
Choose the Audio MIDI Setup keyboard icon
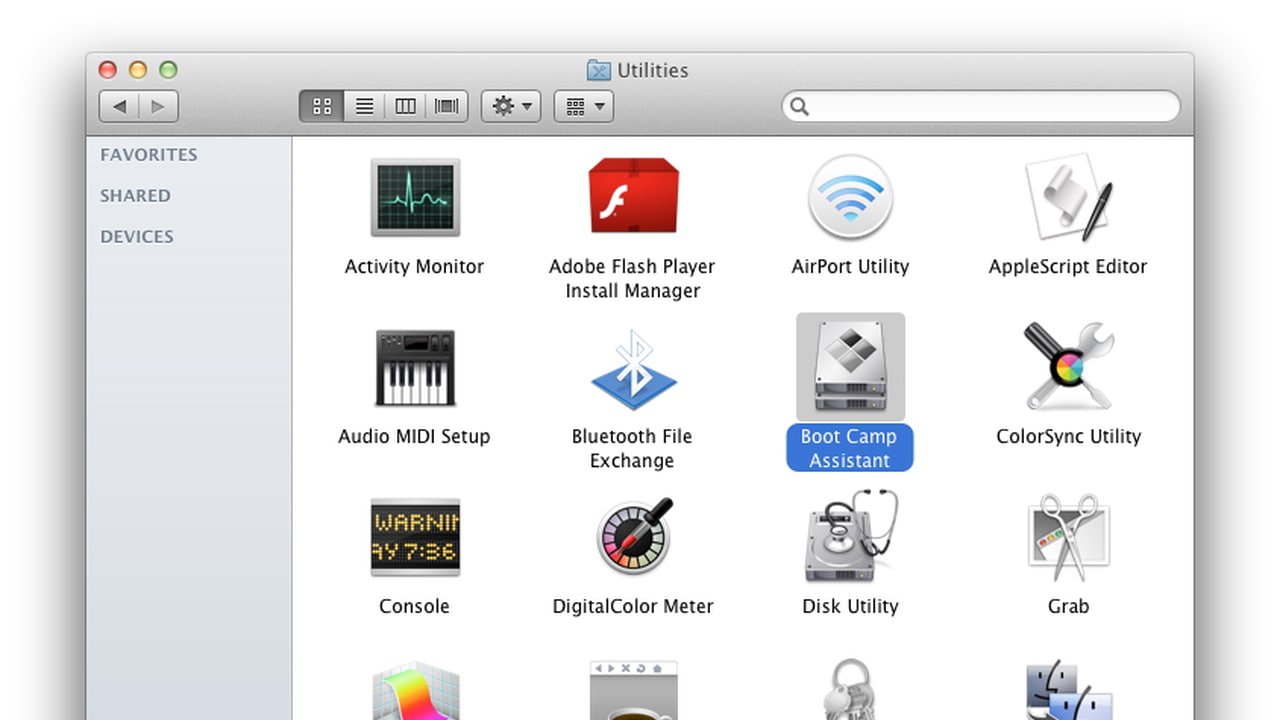coord(415,367)
